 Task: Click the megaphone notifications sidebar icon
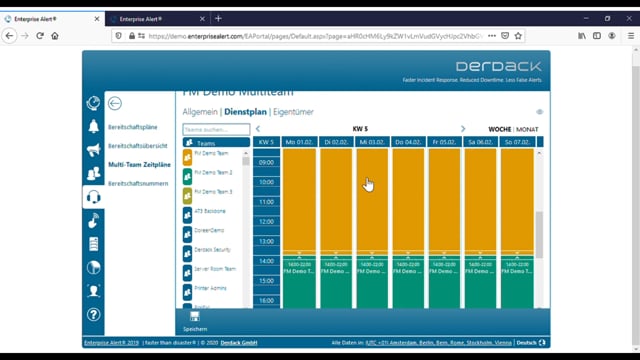93,150
